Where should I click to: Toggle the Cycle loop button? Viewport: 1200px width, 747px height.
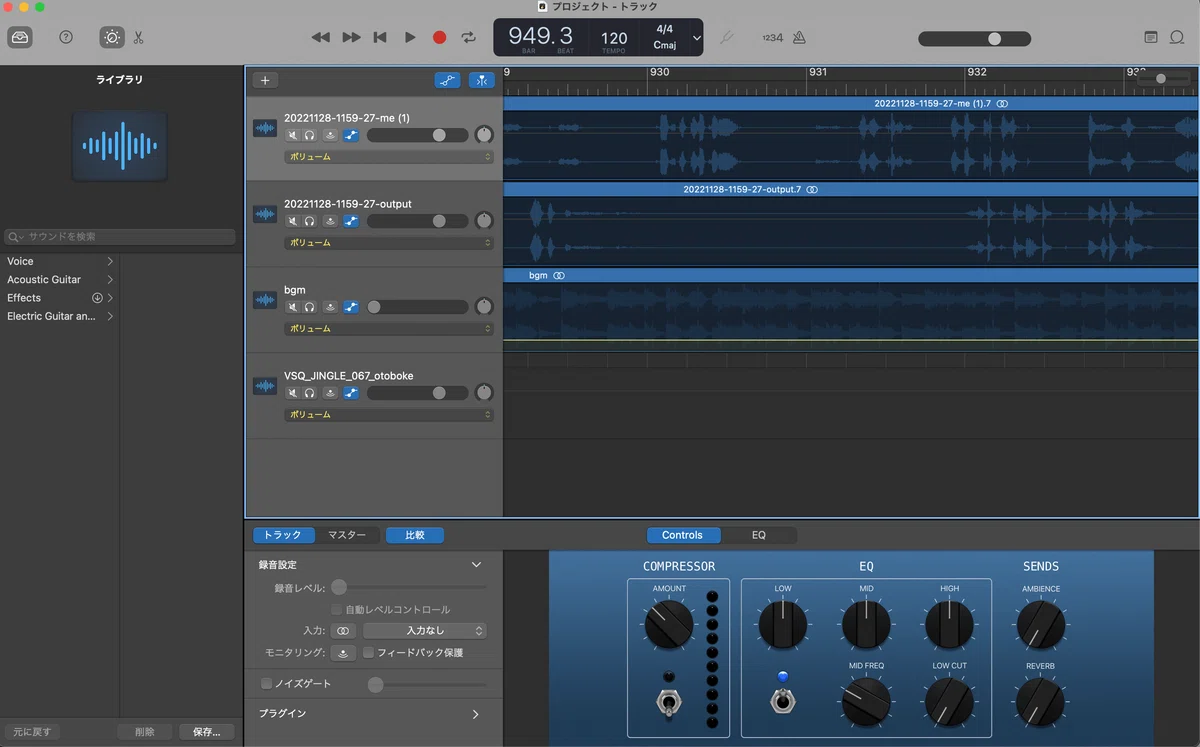468,37
